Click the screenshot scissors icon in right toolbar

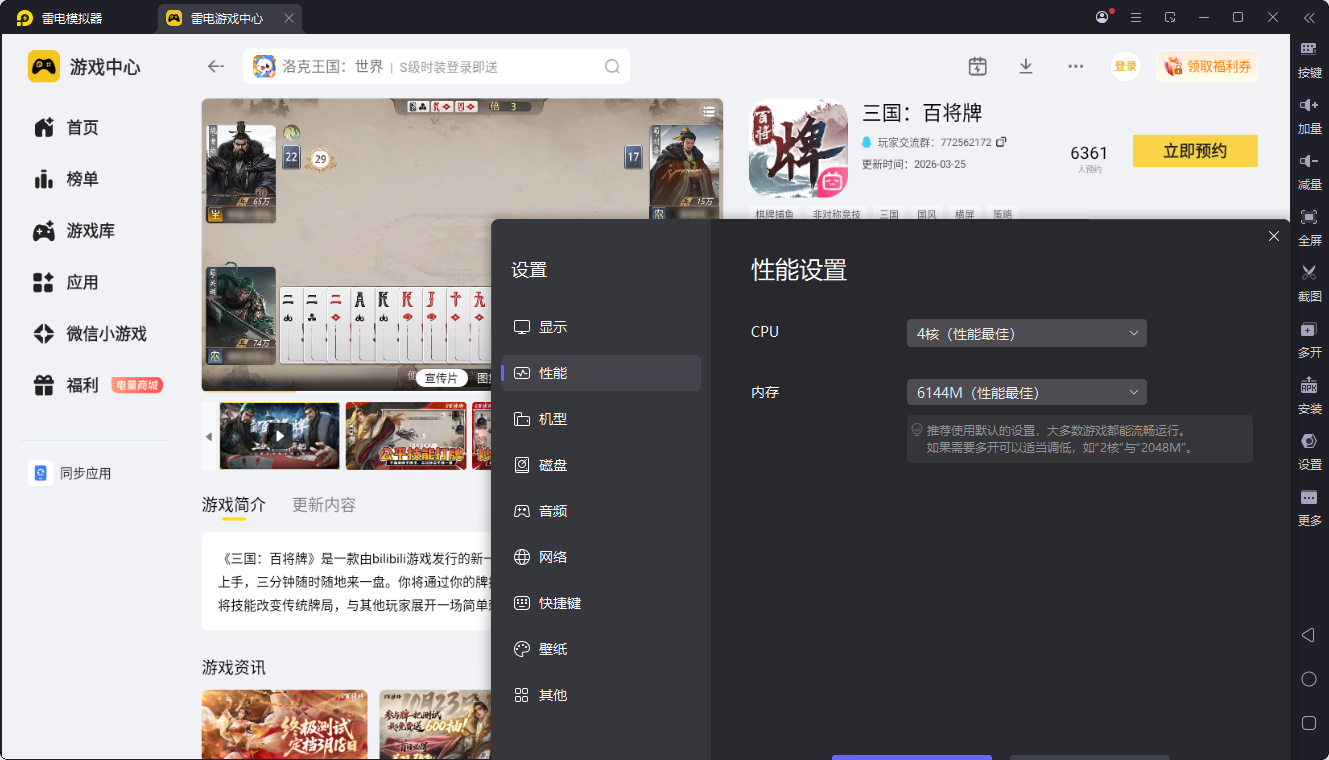(1308, 273)
